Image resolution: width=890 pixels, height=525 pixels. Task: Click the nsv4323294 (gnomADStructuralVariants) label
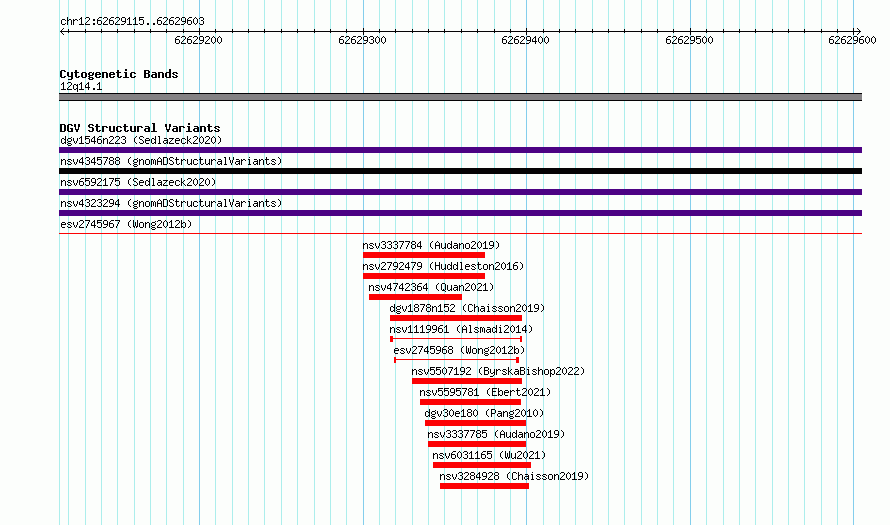pos(171,203)
